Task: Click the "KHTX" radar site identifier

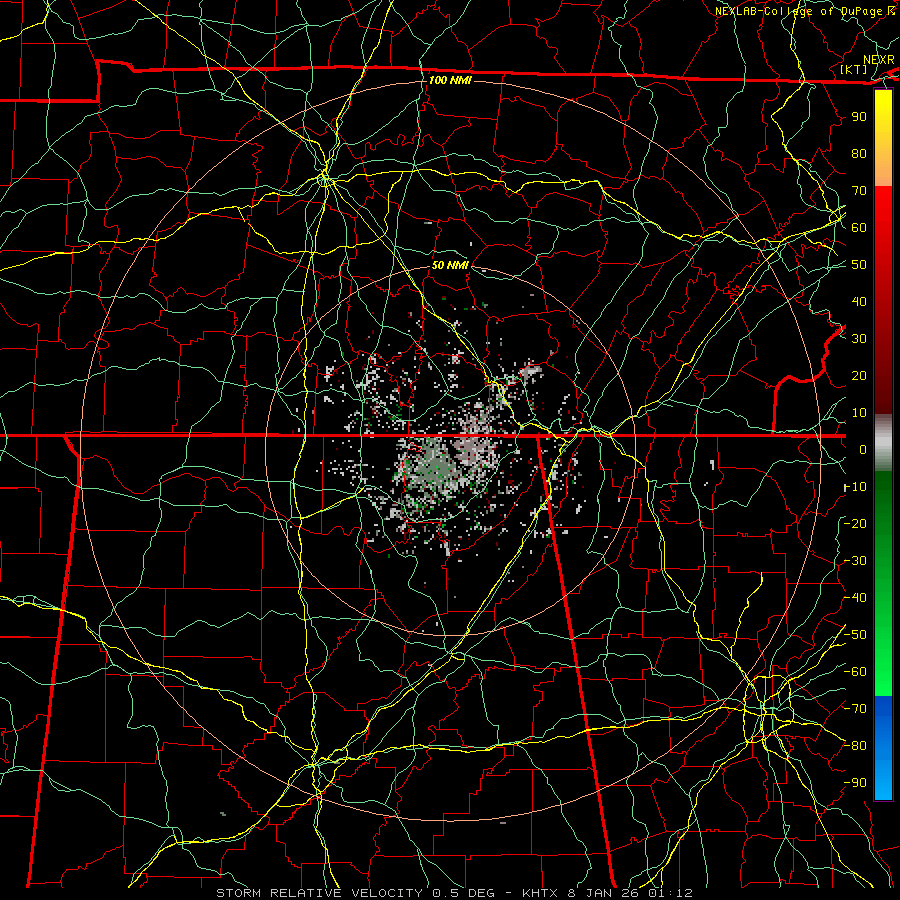Action: click(x=540, y=893)
